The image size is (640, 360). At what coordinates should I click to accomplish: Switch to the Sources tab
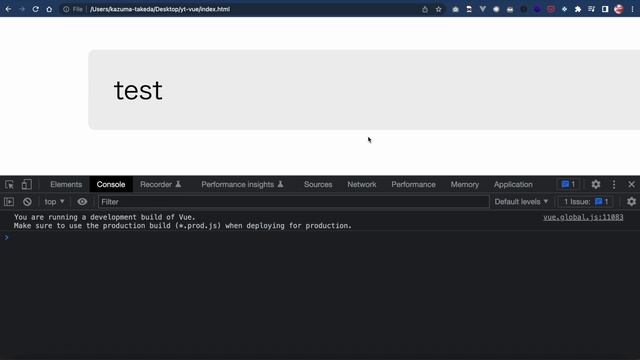click(x=318, y=184)
